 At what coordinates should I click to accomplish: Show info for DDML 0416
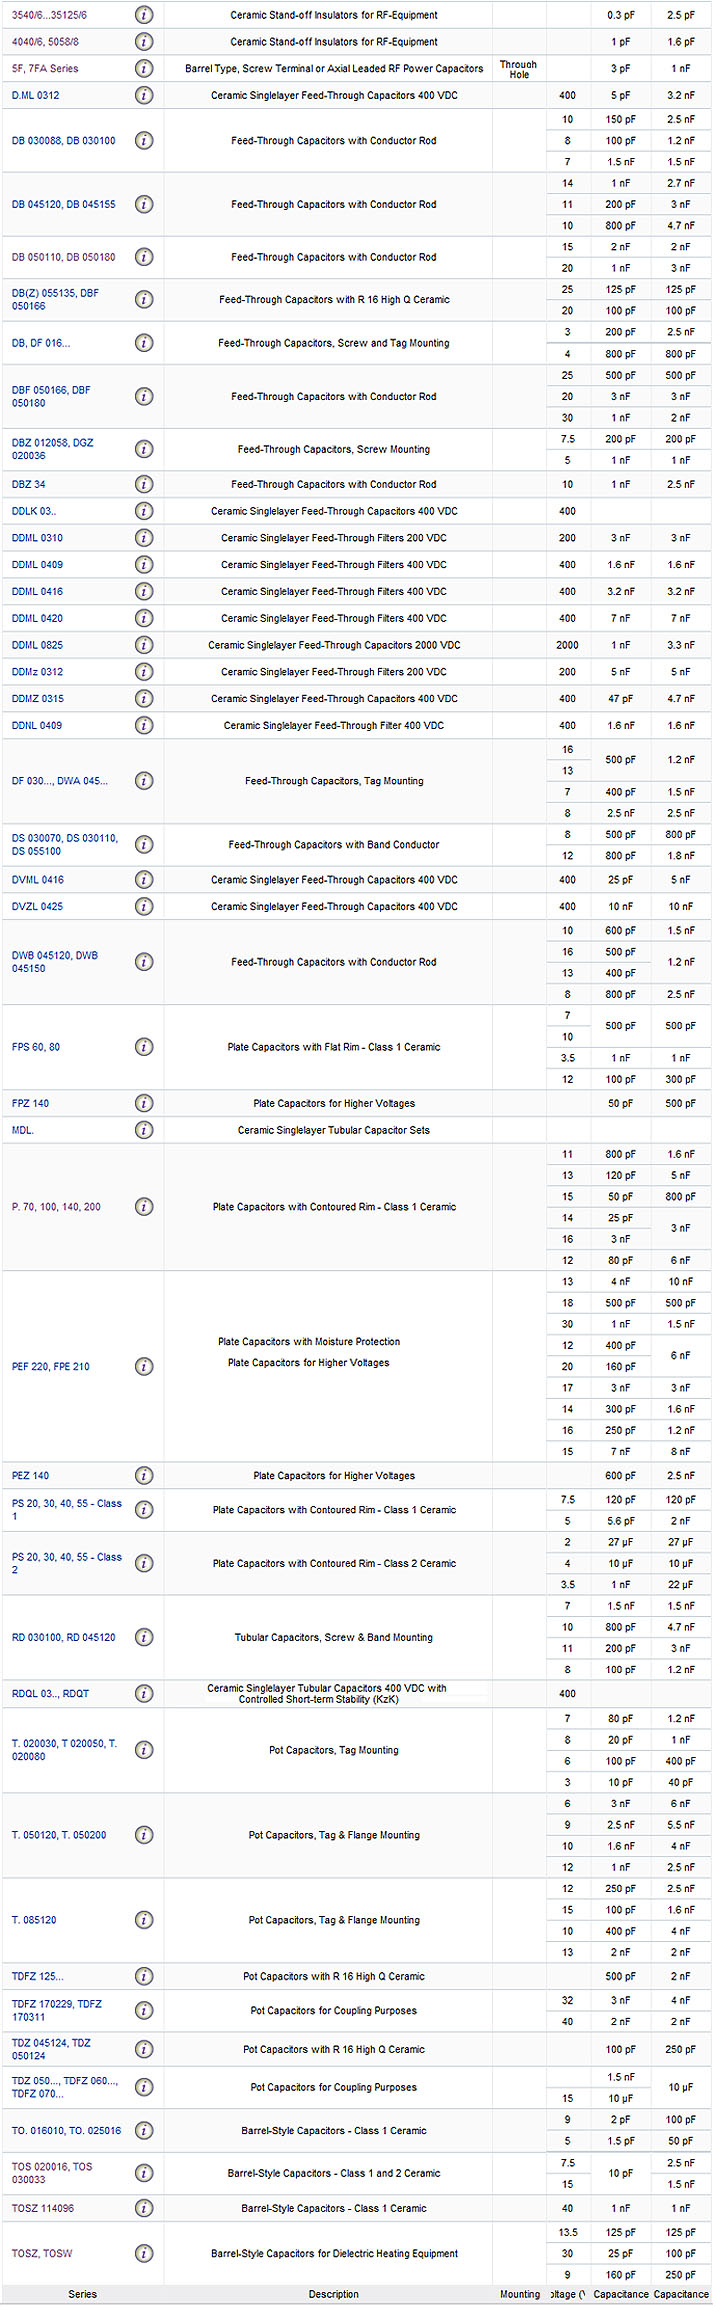point(144,592)
